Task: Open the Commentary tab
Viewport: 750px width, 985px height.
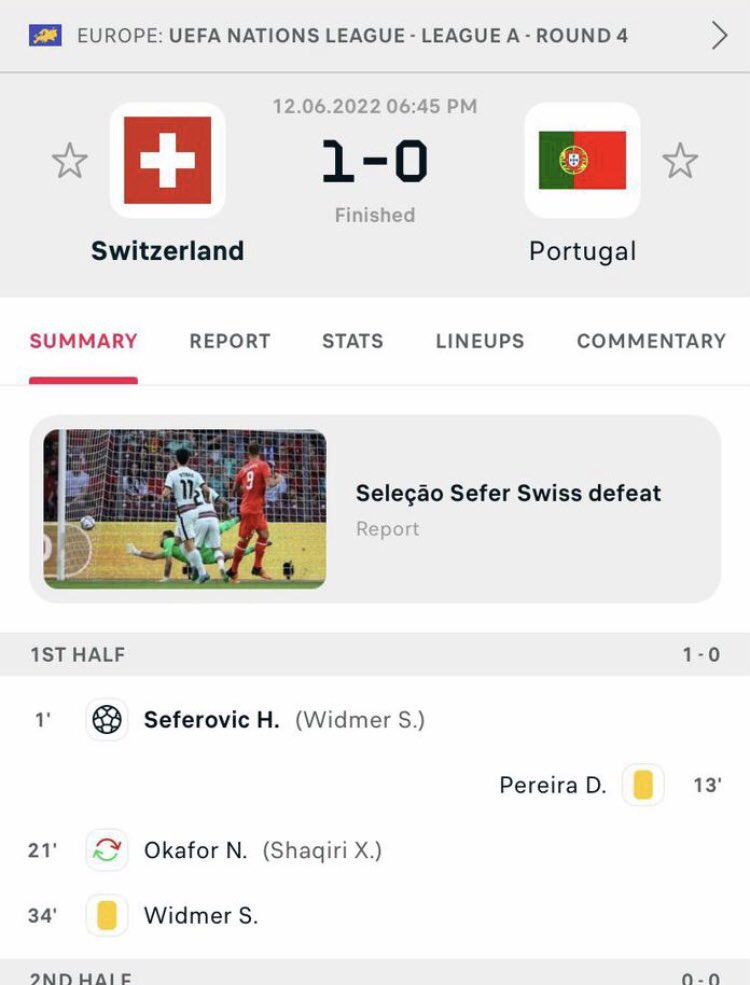Action: coord(651,340)
